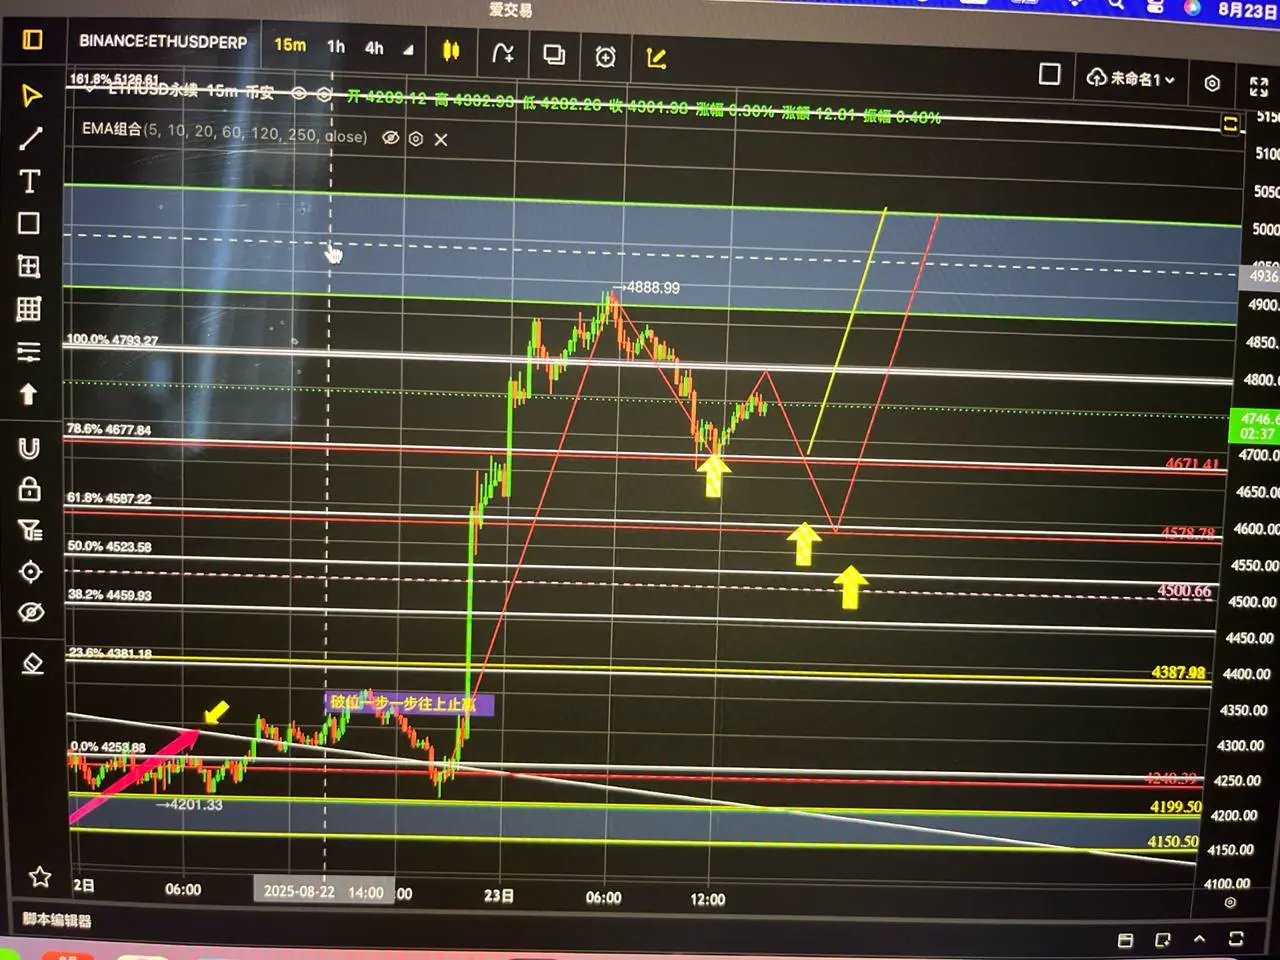Select the 78.6% 4677.84 Fibonacci level
This screenshot has height=960, width=1280.
109,429
